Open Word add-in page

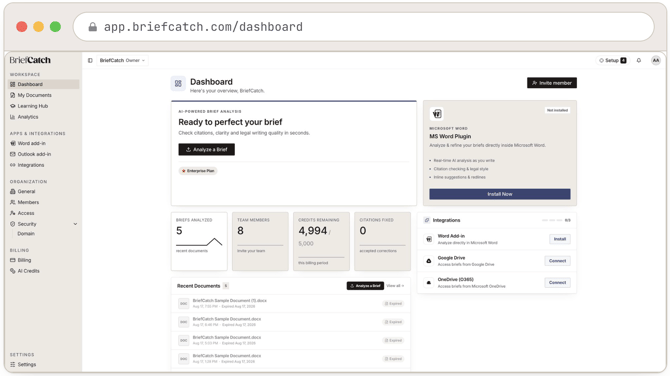(43, 143)
